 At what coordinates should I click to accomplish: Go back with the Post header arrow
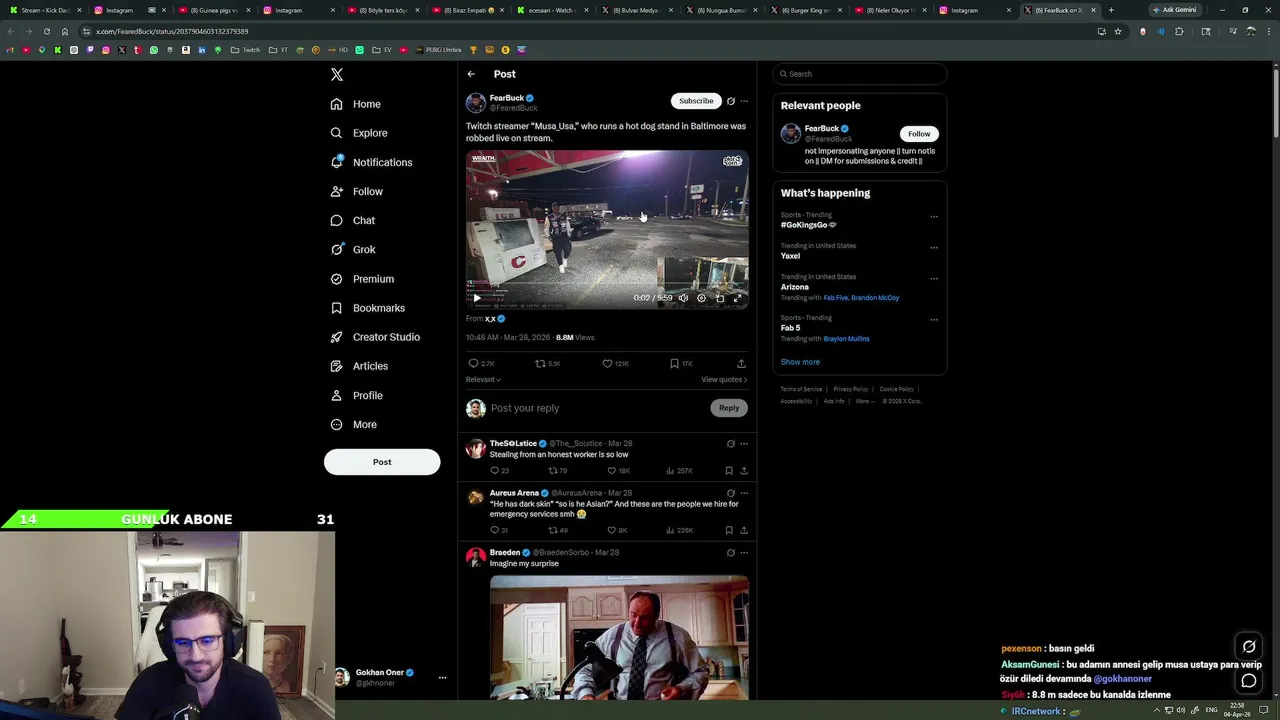[471, 74]
